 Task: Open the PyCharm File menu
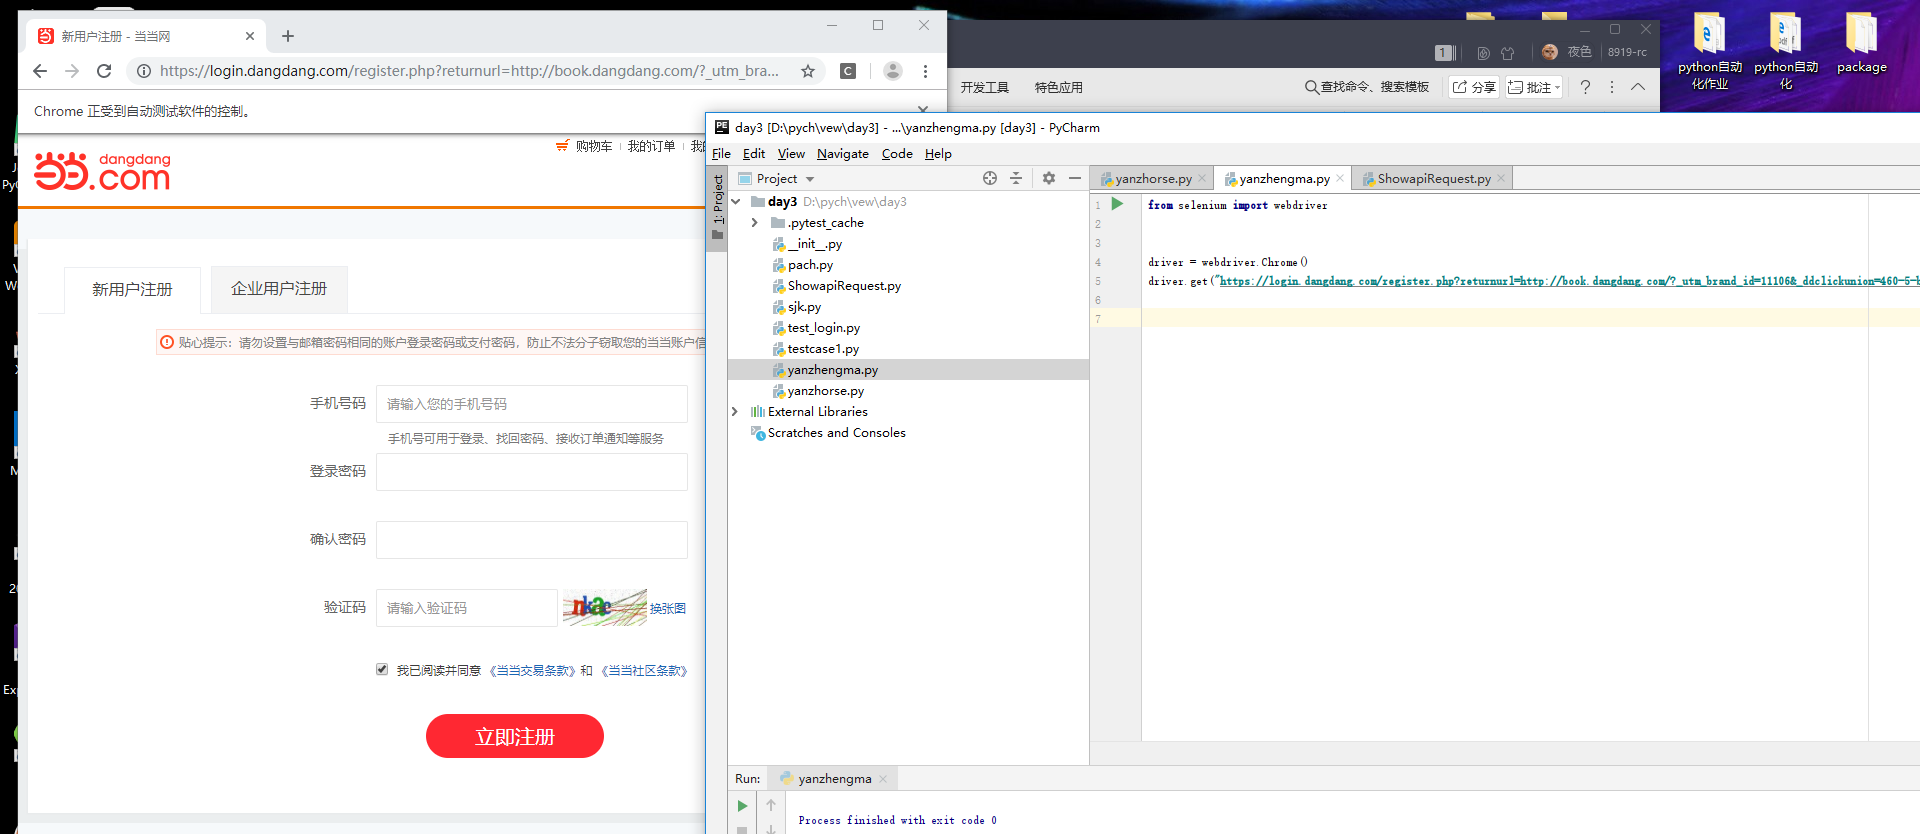[721, 153]
